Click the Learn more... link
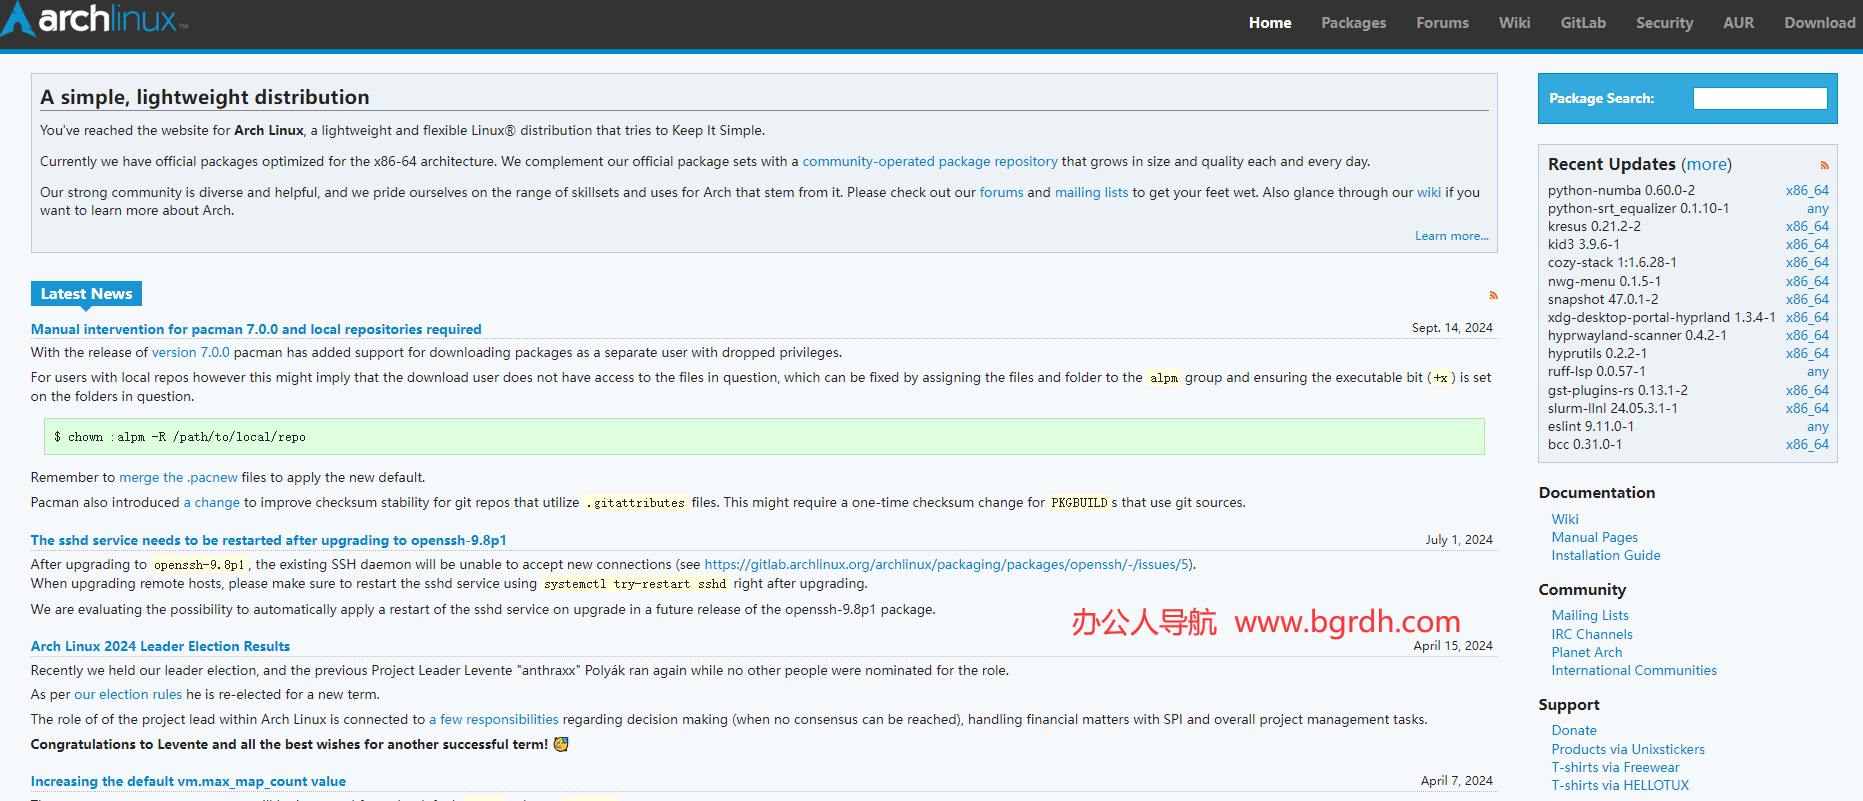The image size is (1863, 801). click(x=1451, y=236)
